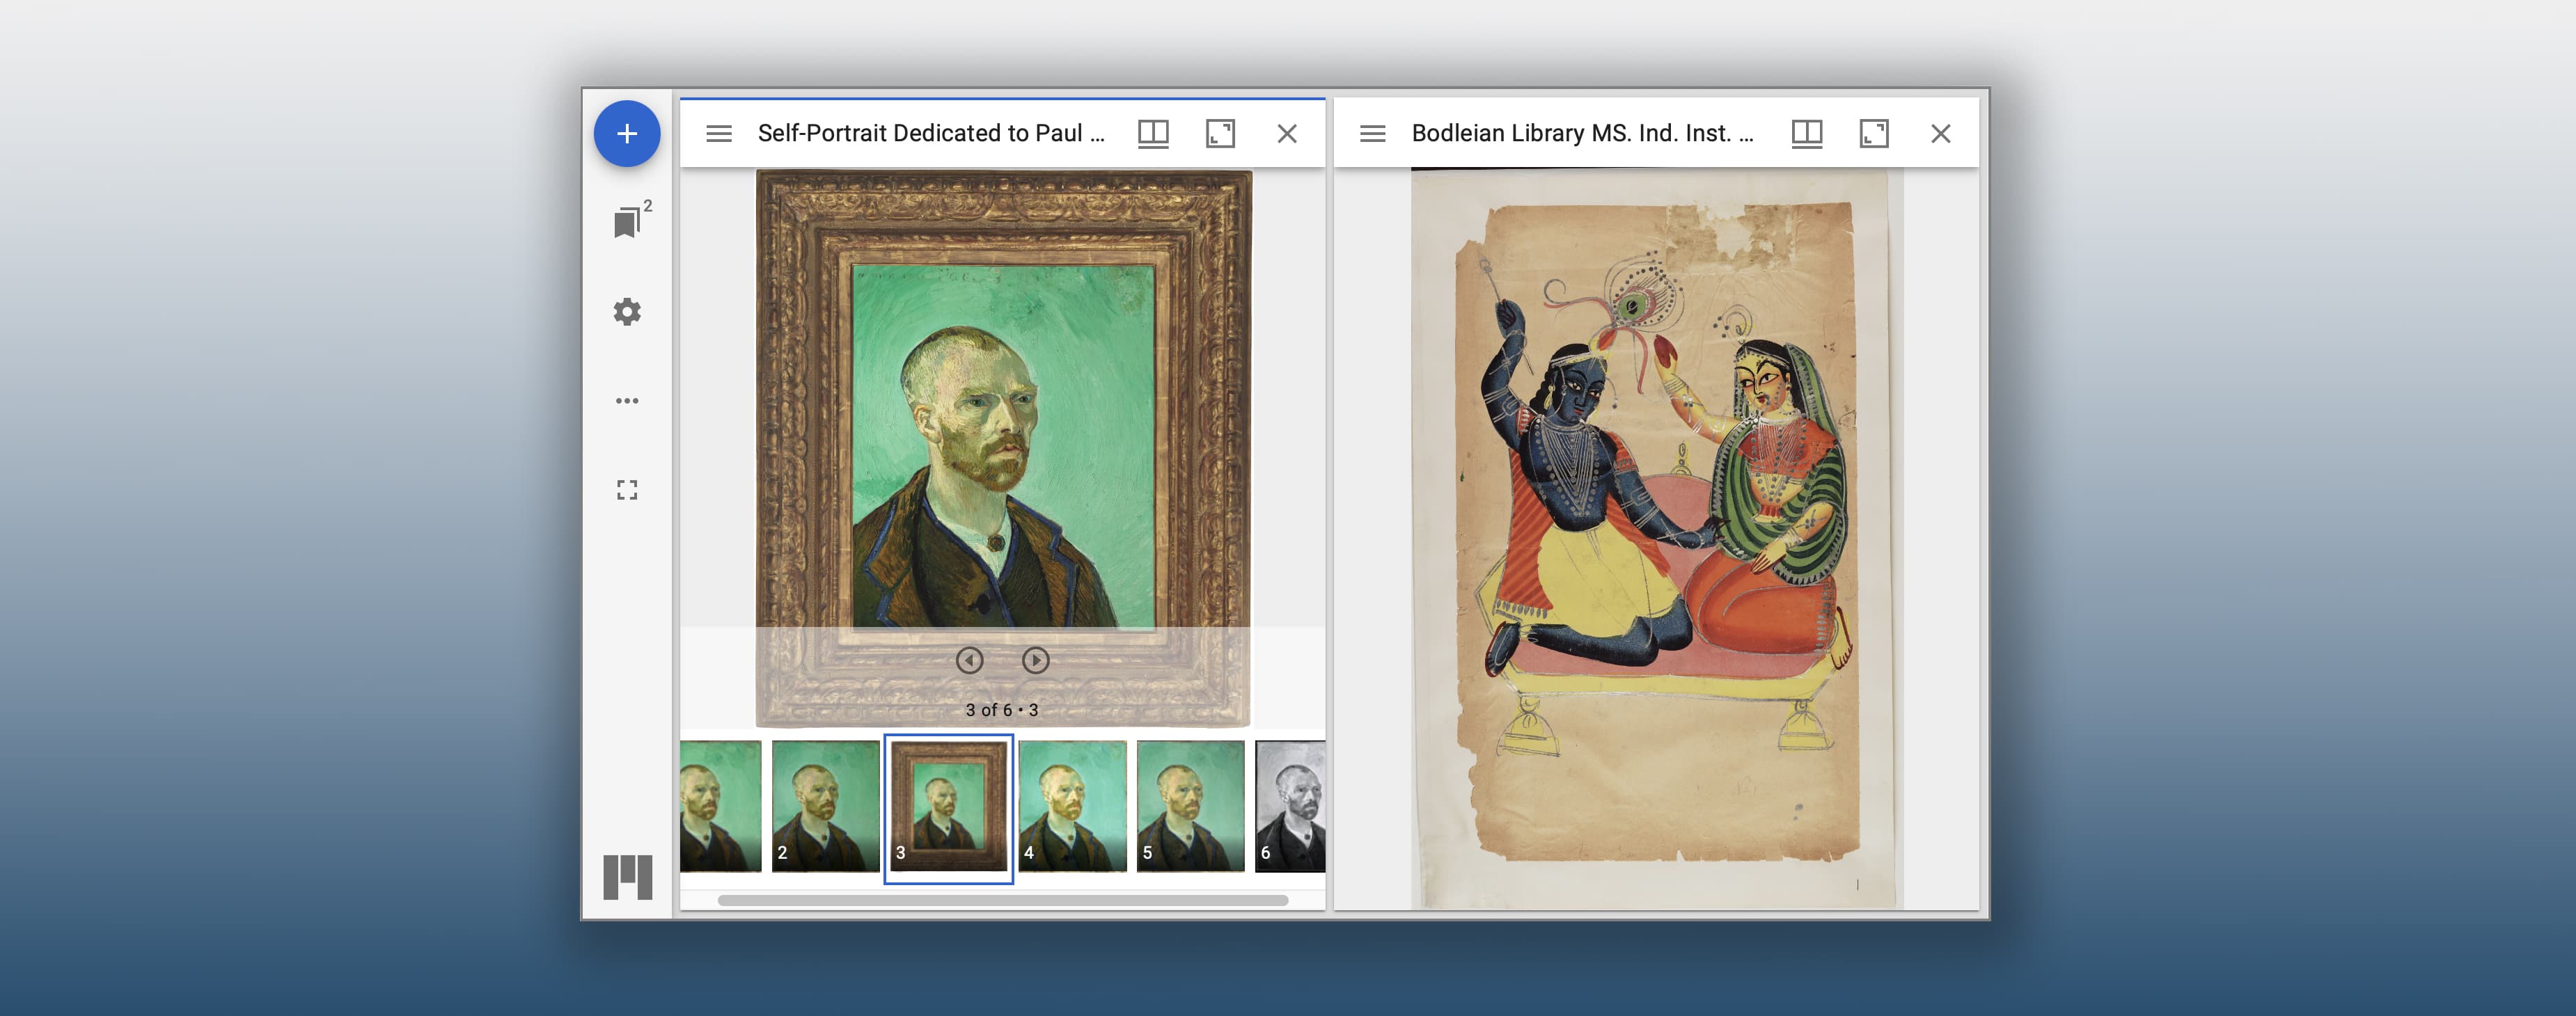Viewport: 2576px width, 1016px height.
Task: Close the Bodleian Library window
Action: point(1941,132)
